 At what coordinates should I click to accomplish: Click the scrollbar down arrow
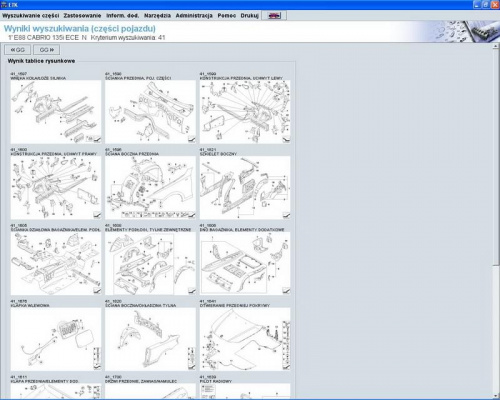(496, 395)
